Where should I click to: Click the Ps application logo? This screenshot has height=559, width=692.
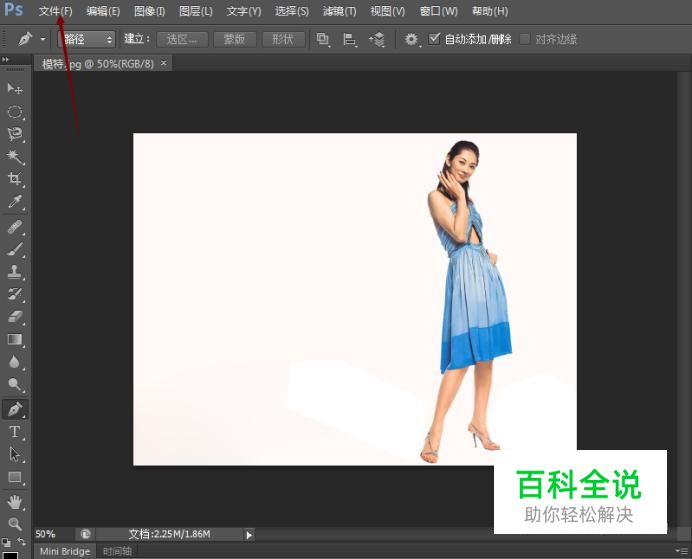click(13, 9)
